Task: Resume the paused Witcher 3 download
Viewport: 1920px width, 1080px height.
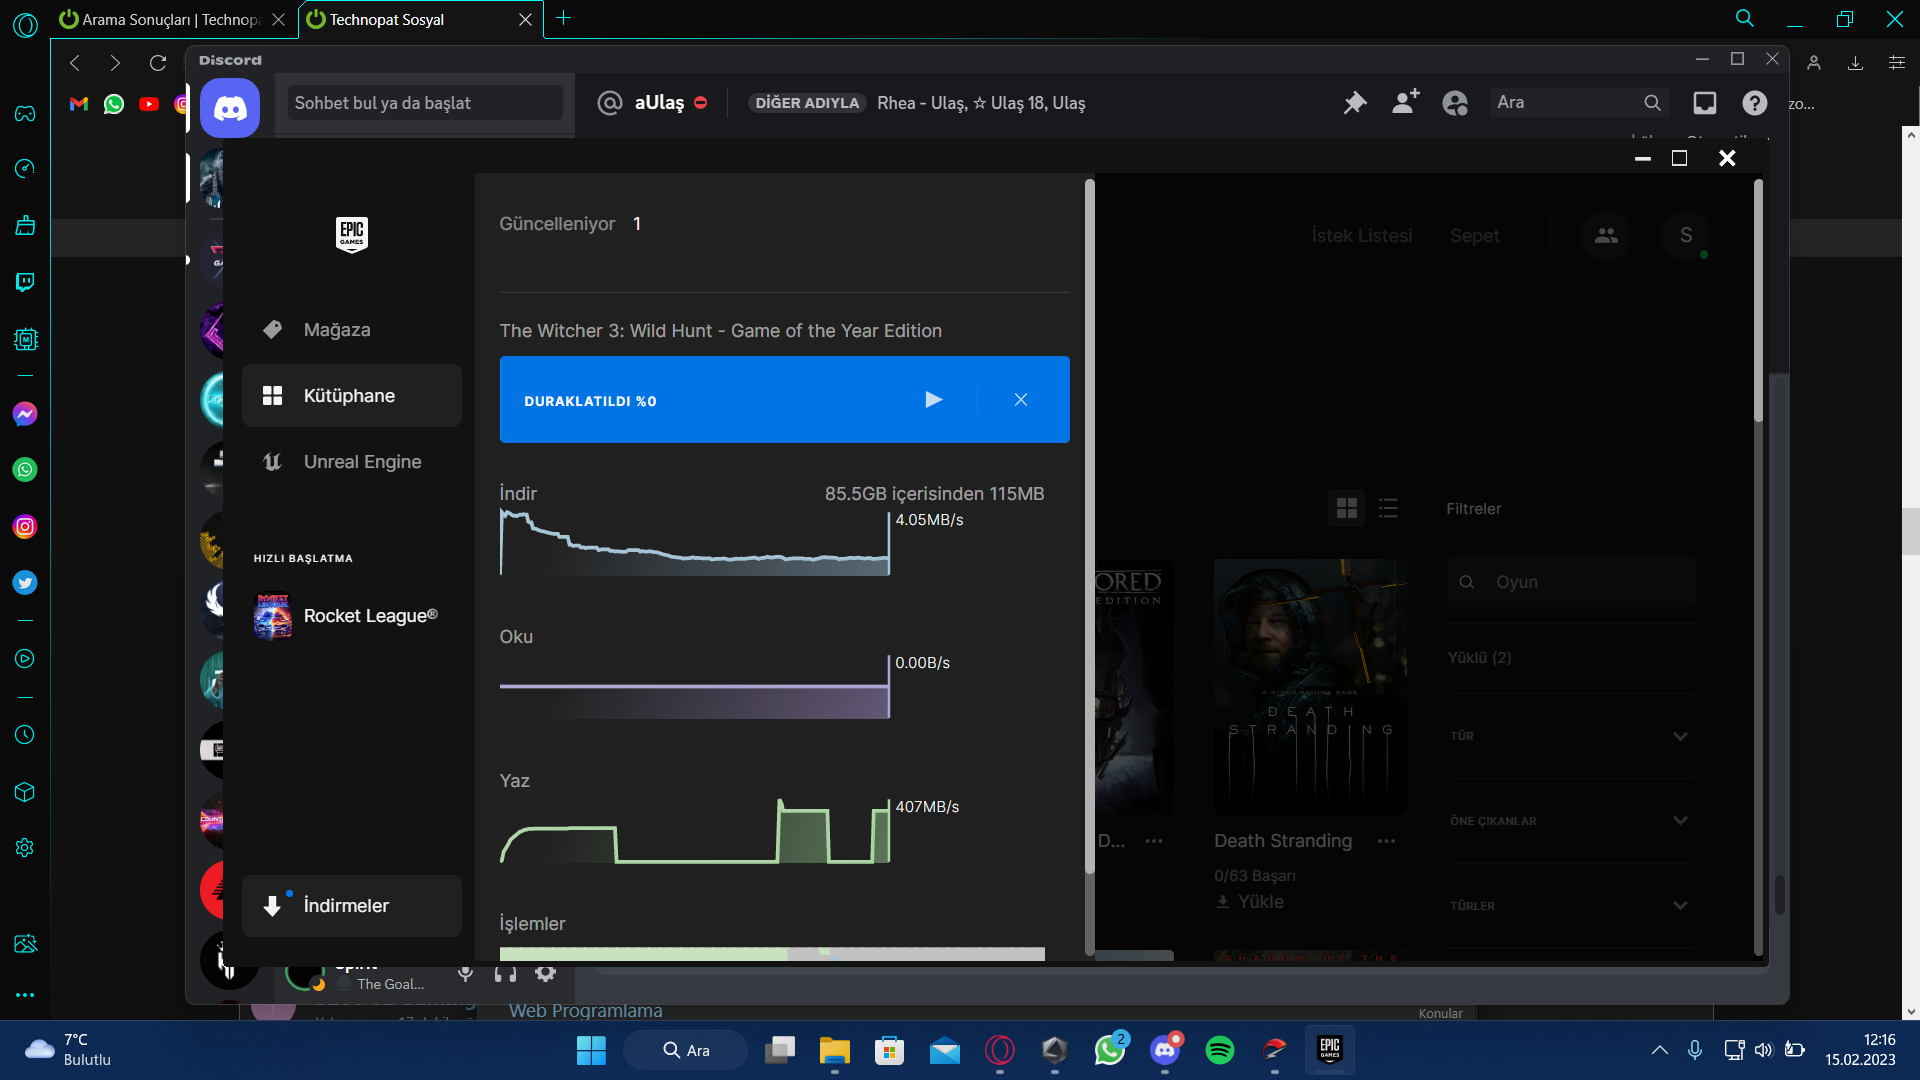Action: pos(933,400)
